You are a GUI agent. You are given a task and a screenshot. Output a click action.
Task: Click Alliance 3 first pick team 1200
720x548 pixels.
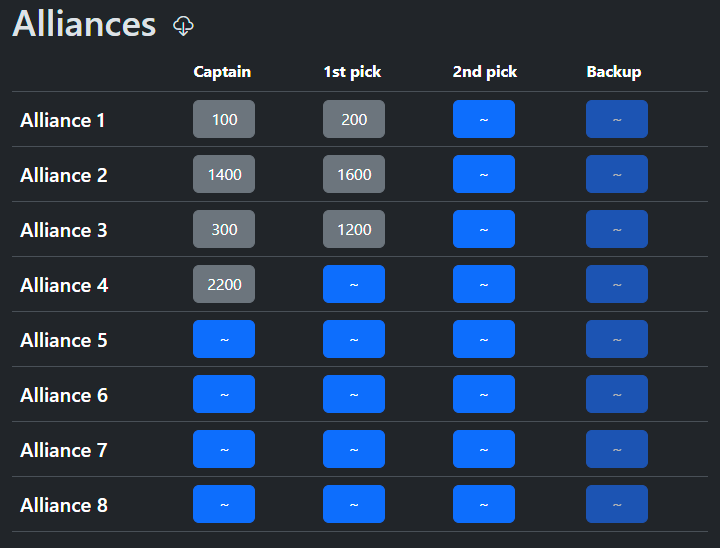[x=354, y=229]
